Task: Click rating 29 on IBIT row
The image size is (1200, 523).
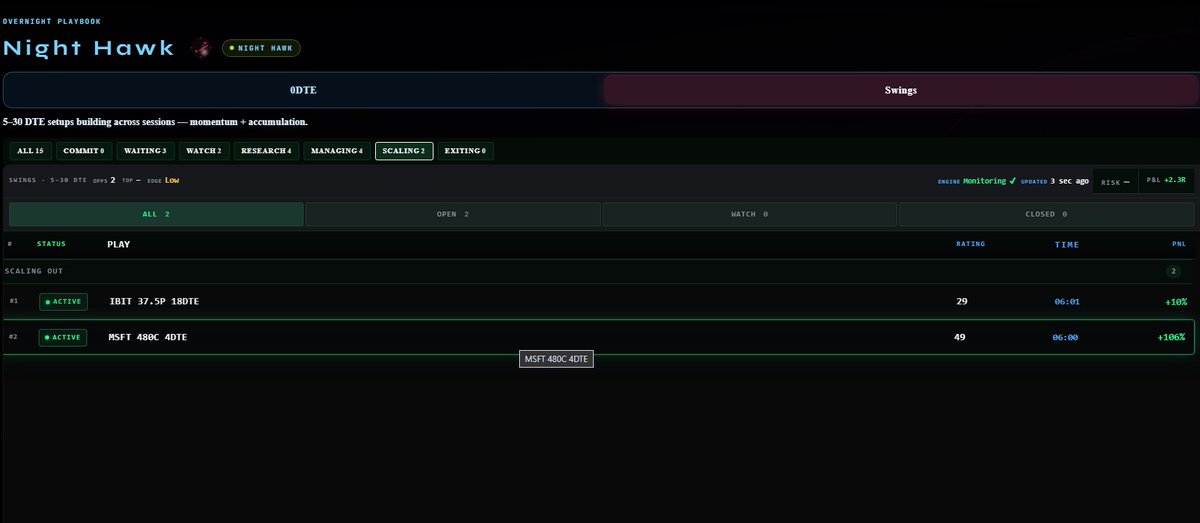Action: pyautogui.click(x=961, y=301)
